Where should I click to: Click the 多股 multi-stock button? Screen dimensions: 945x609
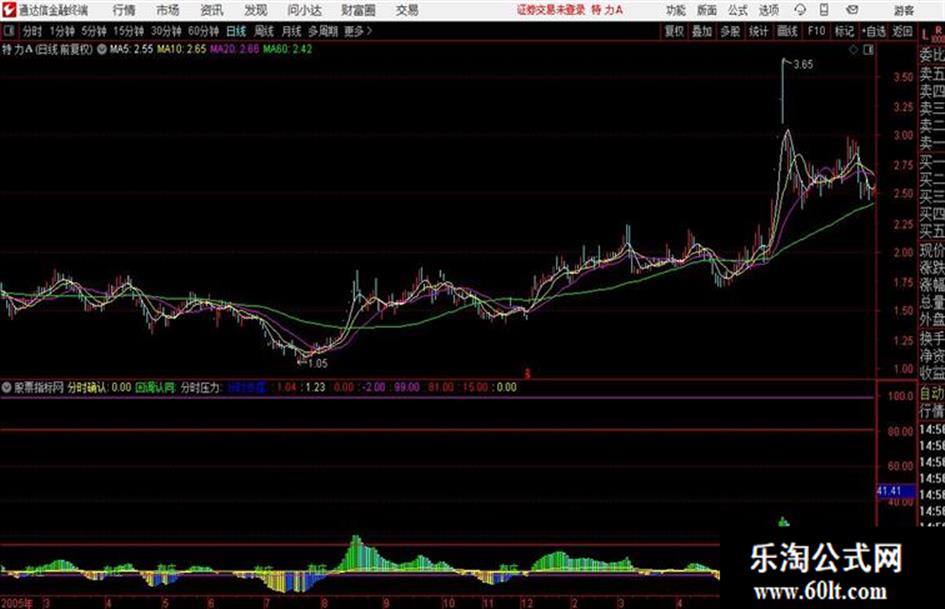click(730, 31)
